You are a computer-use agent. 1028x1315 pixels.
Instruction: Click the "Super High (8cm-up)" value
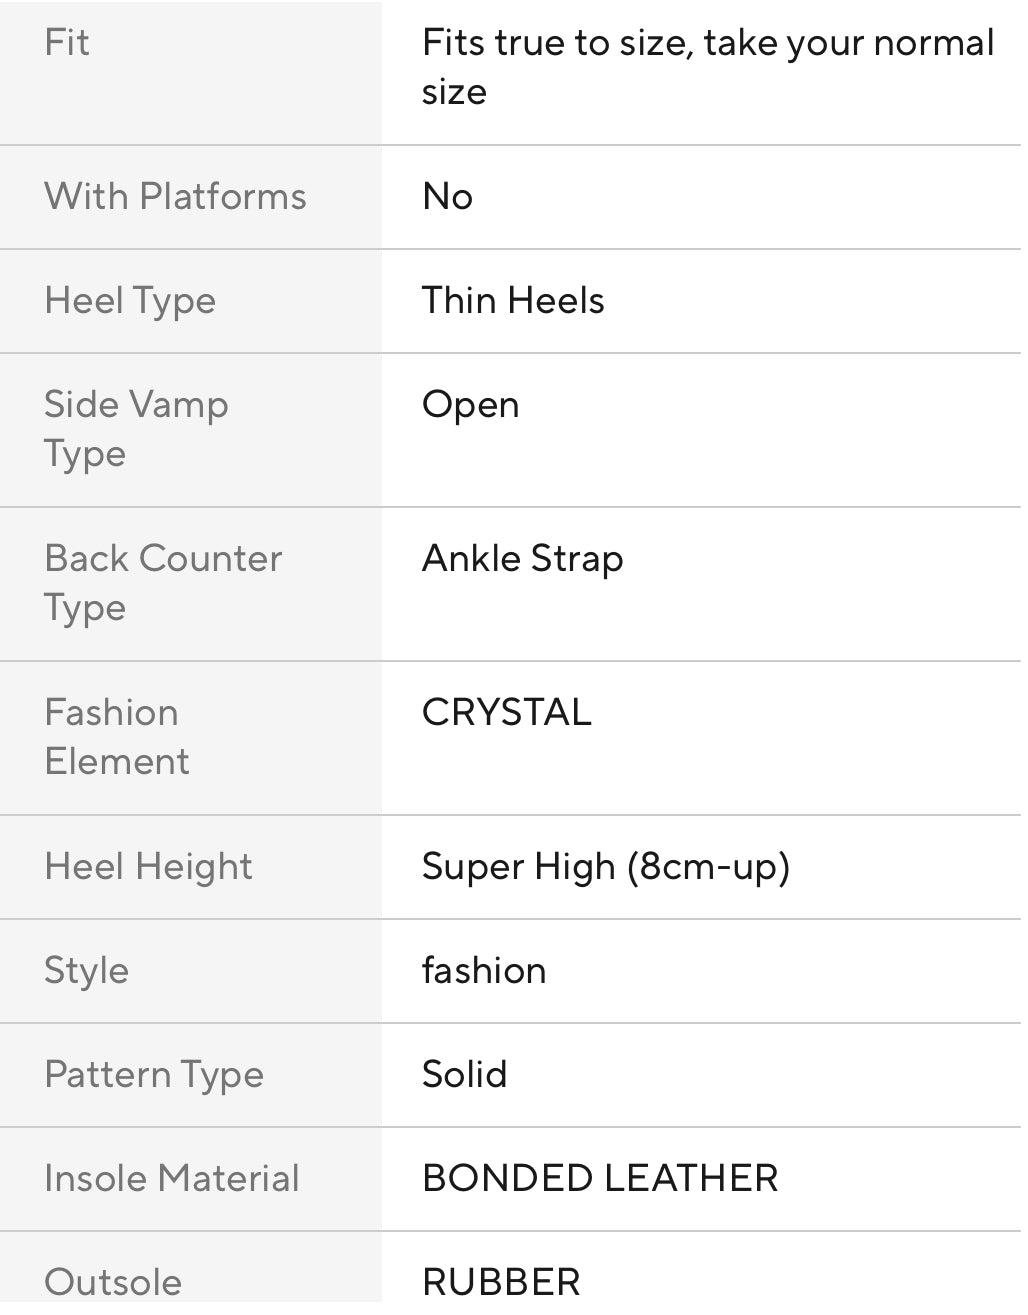(605, 867)
